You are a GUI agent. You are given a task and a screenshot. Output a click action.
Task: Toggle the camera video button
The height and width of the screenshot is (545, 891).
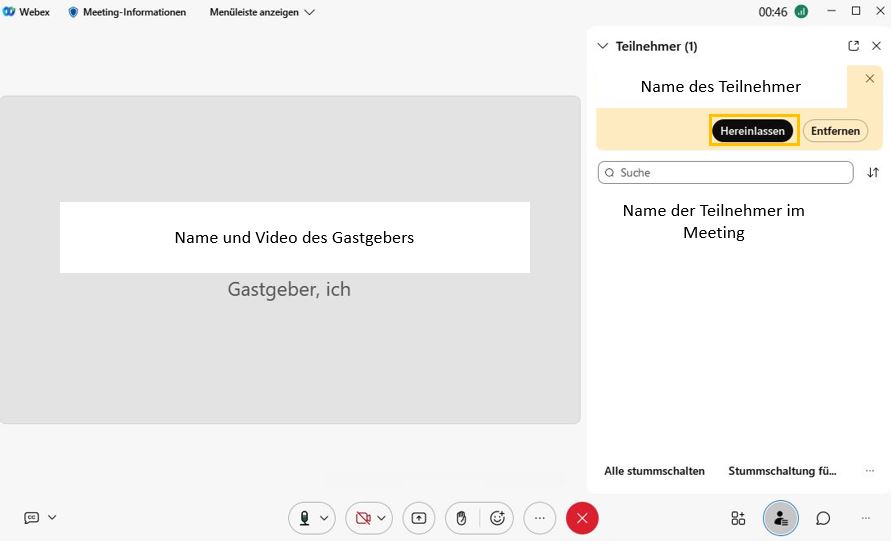[x=362, y=518]
